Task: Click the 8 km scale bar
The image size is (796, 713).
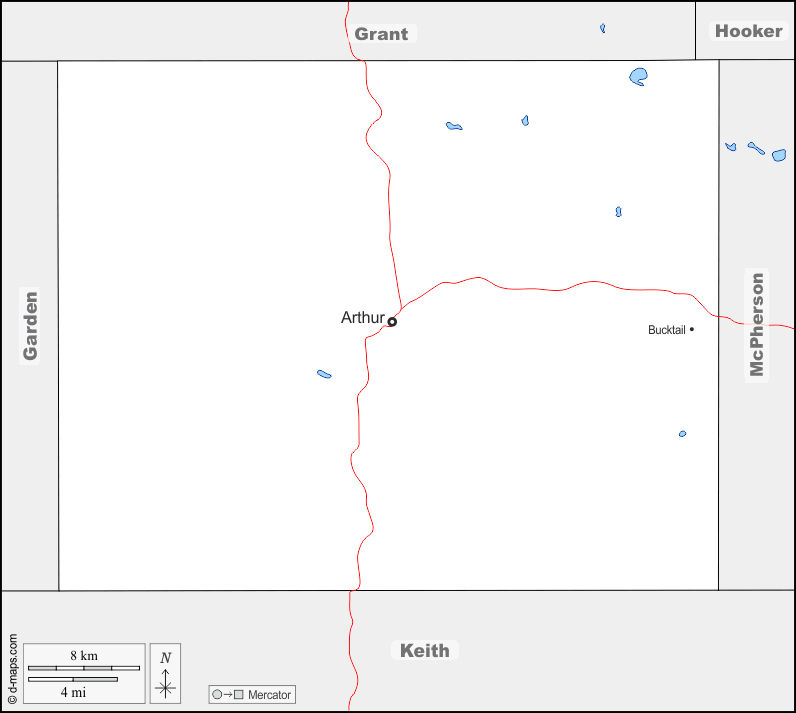Action: pyautogui.click(x=84, y=667)
